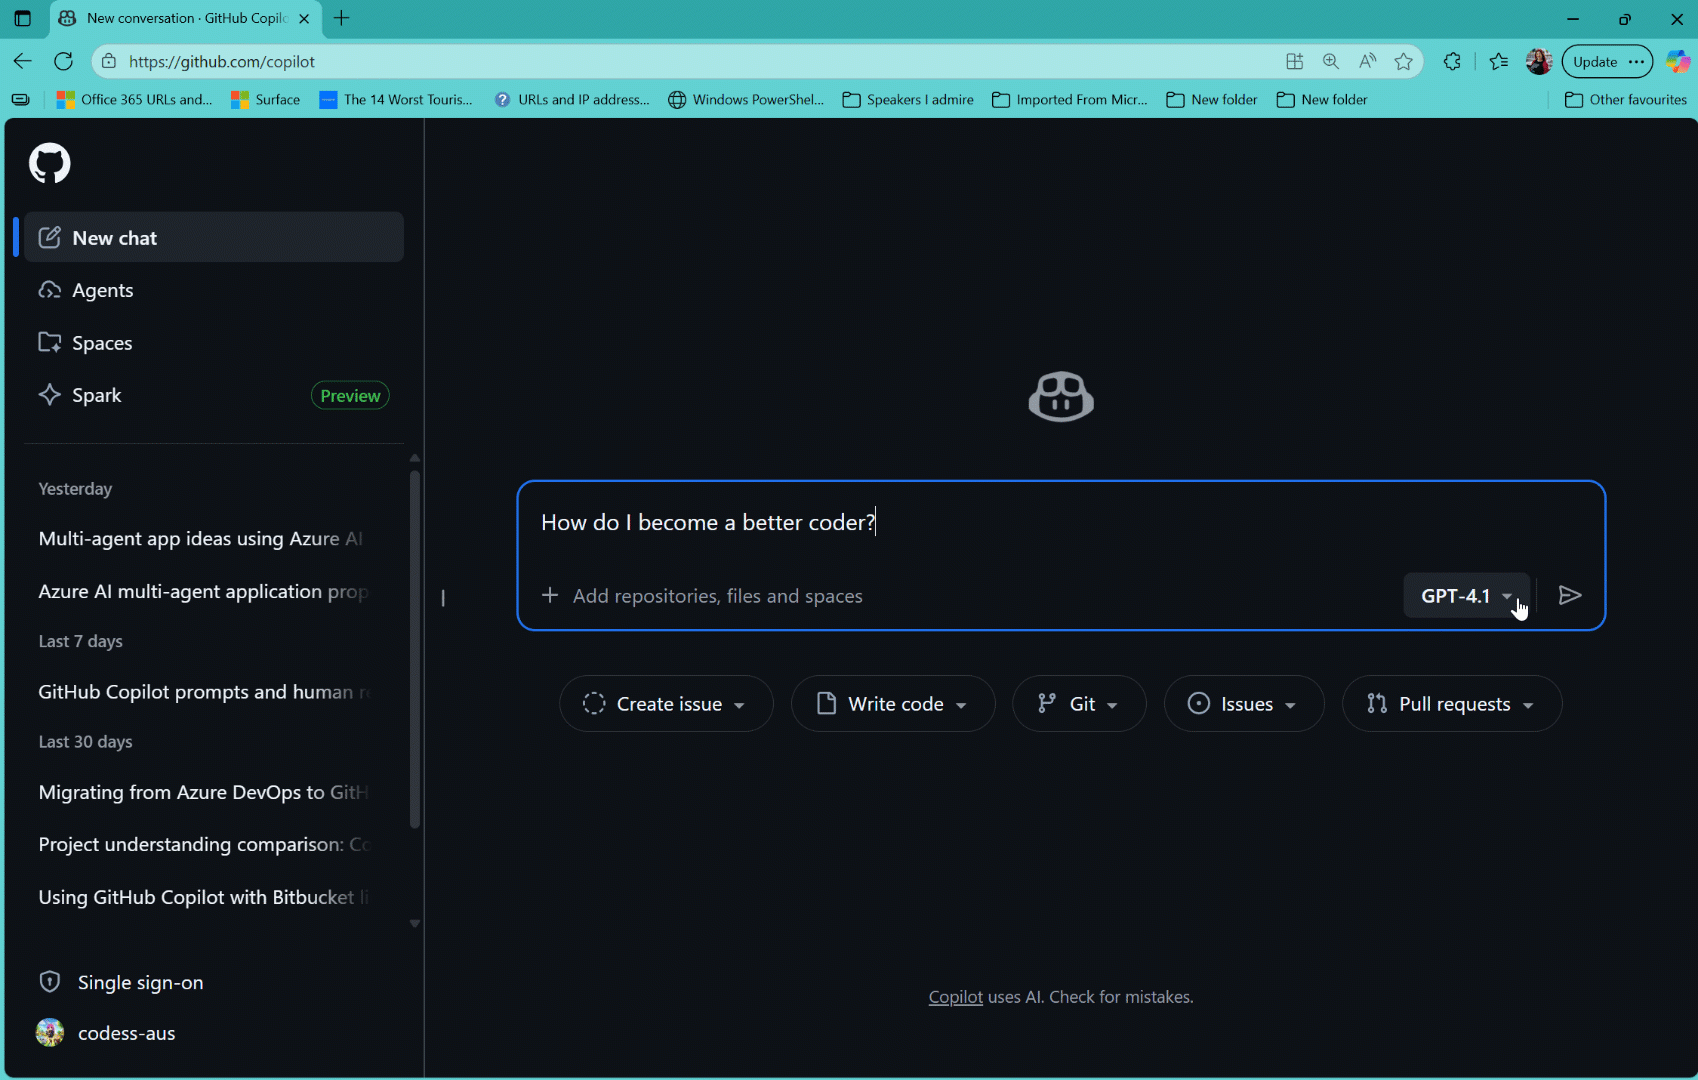Start a New chat from sidebar
Screen dimensions: 1698x1080
click(113, 237)
